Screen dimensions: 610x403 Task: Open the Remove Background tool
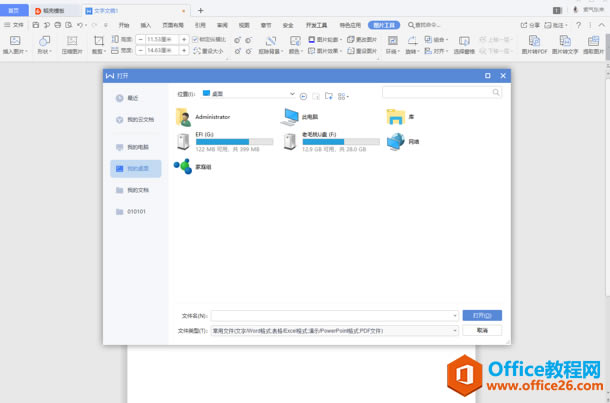271,41
